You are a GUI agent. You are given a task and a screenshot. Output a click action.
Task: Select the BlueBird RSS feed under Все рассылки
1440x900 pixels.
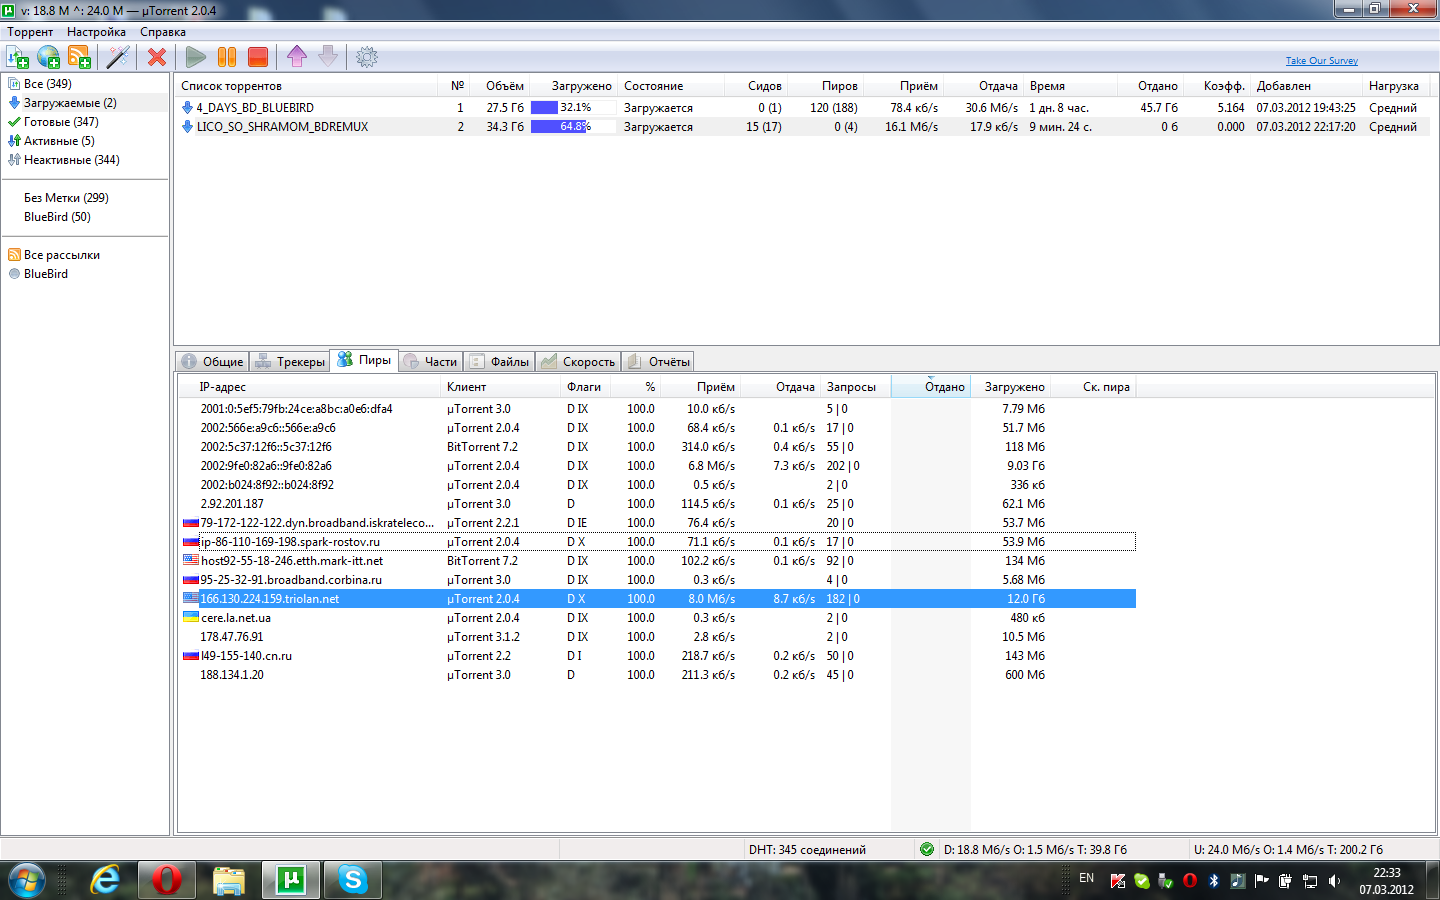click(x=46, y=274)
